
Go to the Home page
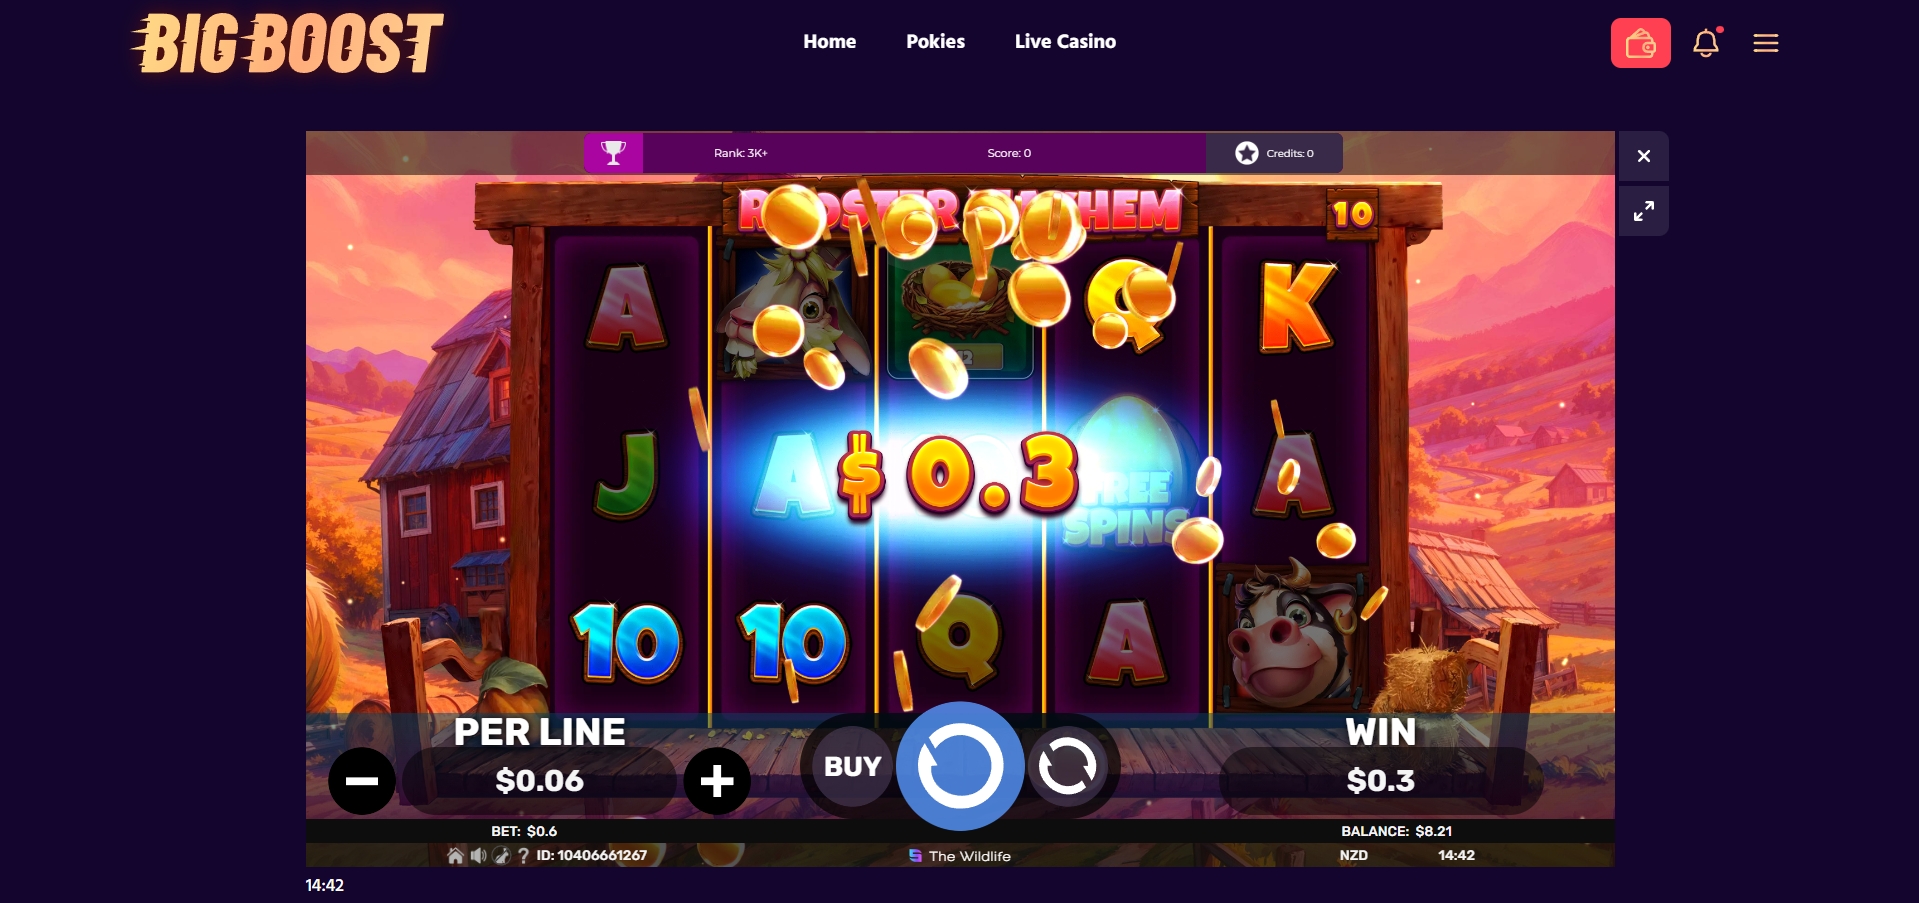click(x=829, y=41)
